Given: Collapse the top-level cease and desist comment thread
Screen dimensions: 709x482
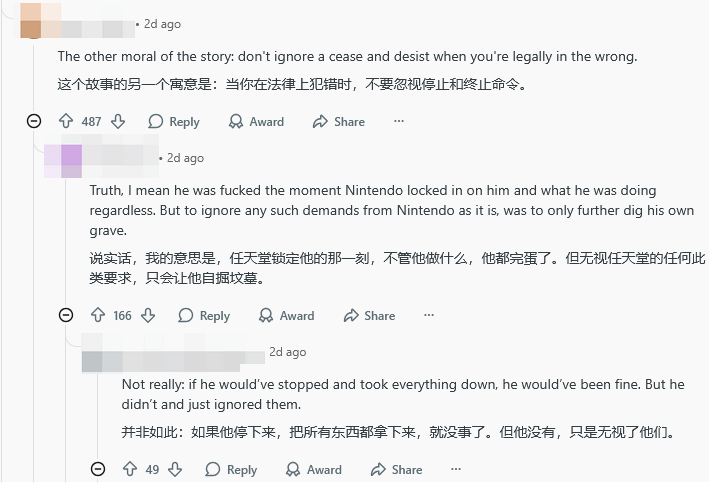Looking at the screenshot, I should [x=34, y=121].
